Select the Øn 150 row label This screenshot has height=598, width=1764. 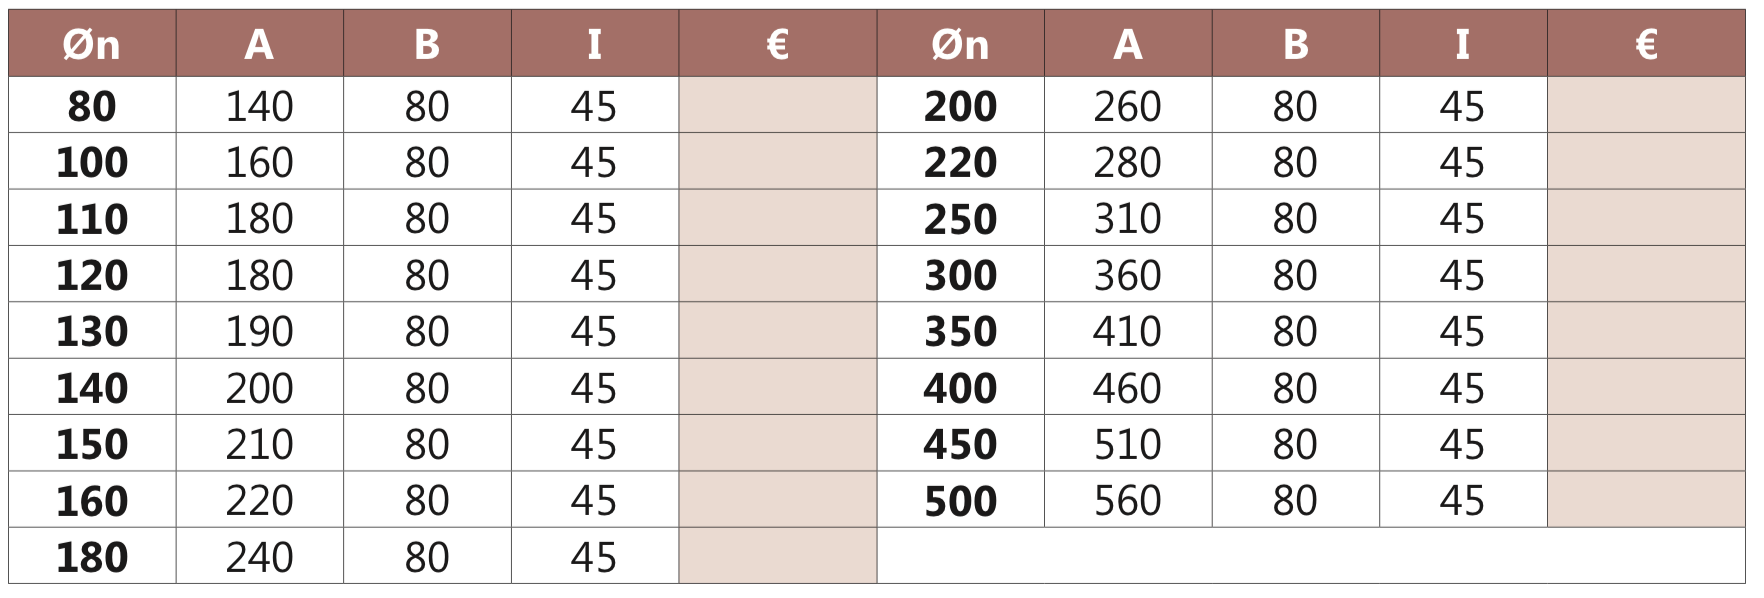(92, 443)
